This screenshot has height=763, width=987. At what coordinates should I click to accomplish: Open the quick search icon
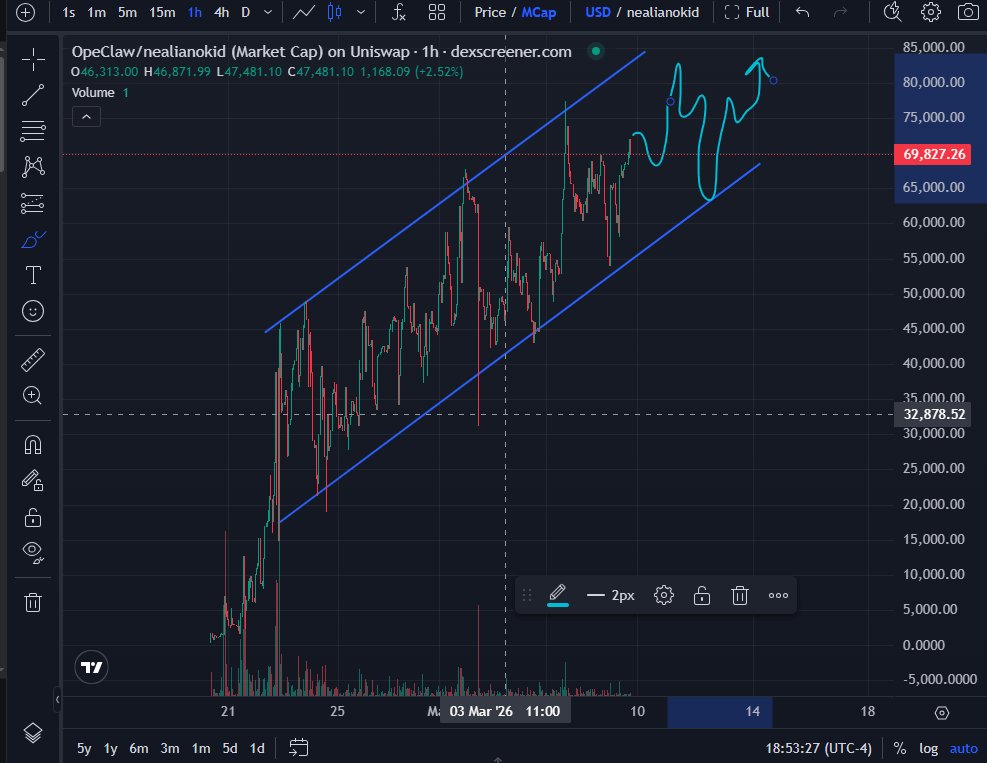click(x=892, y=12)
